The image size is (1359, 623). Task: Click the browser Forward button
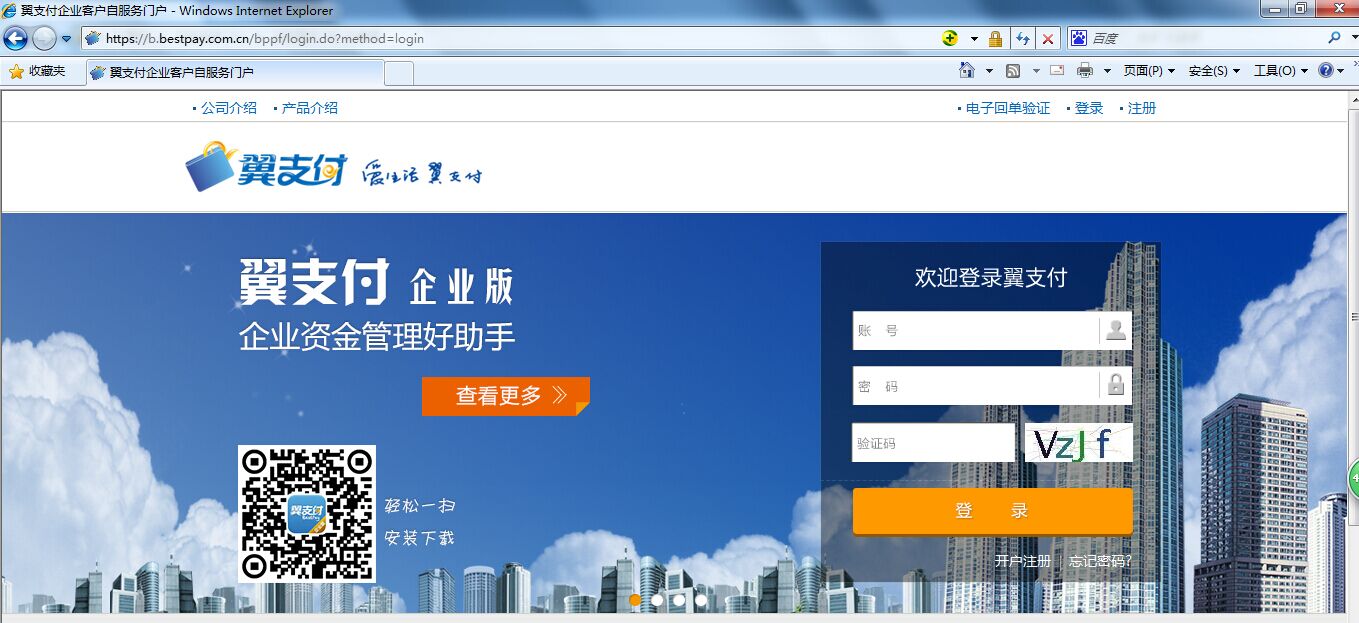[44, 39]
